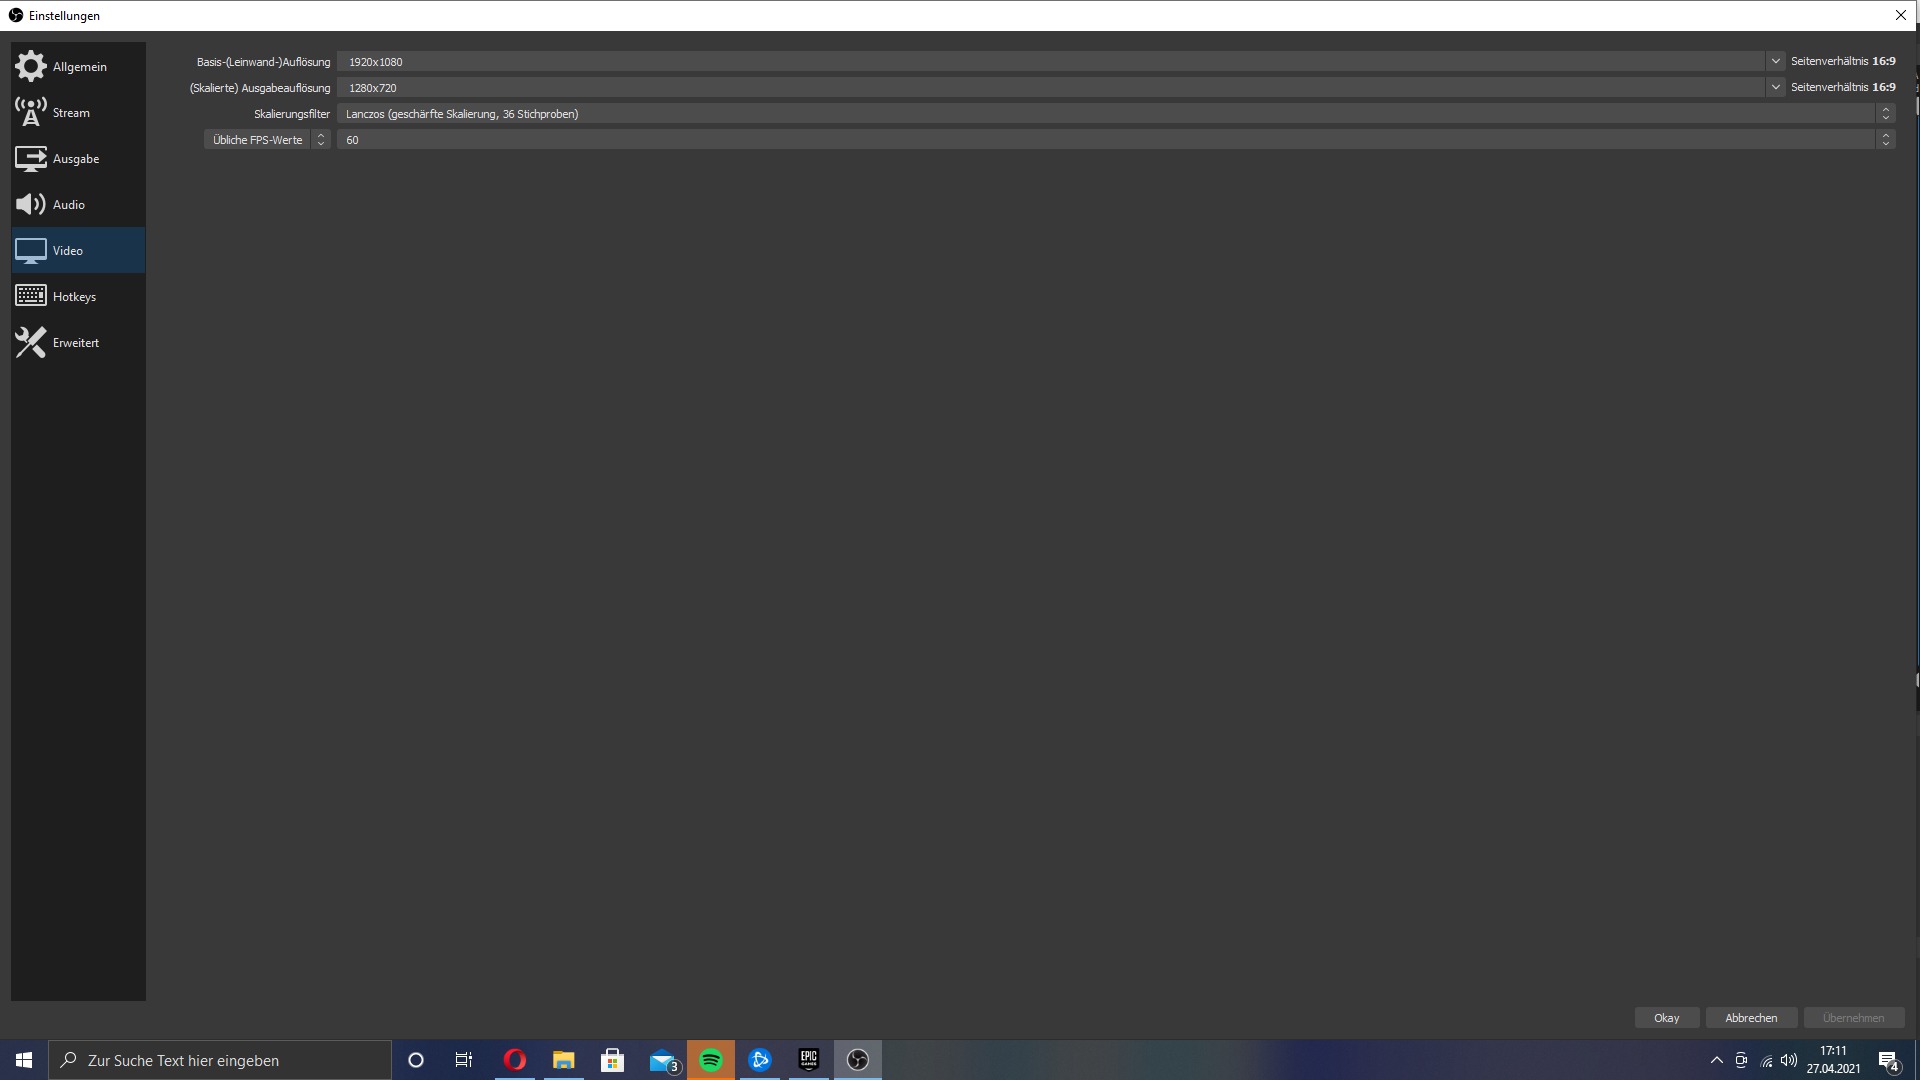Open the Skalierungsfilter Lanczos combo box
This screenshot has height=1080, width=1920.
1110,114
